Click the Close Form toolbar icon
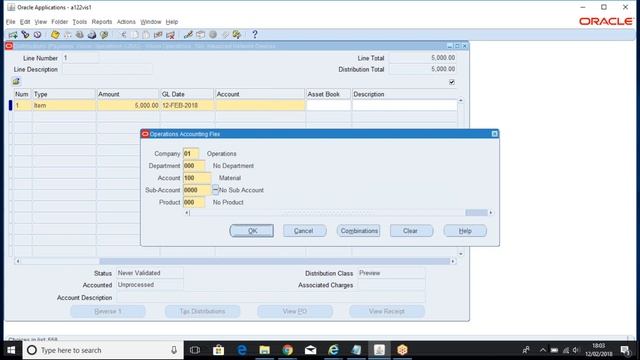The width and height of the screenshot is (640, 360). [x=104, y=35]
